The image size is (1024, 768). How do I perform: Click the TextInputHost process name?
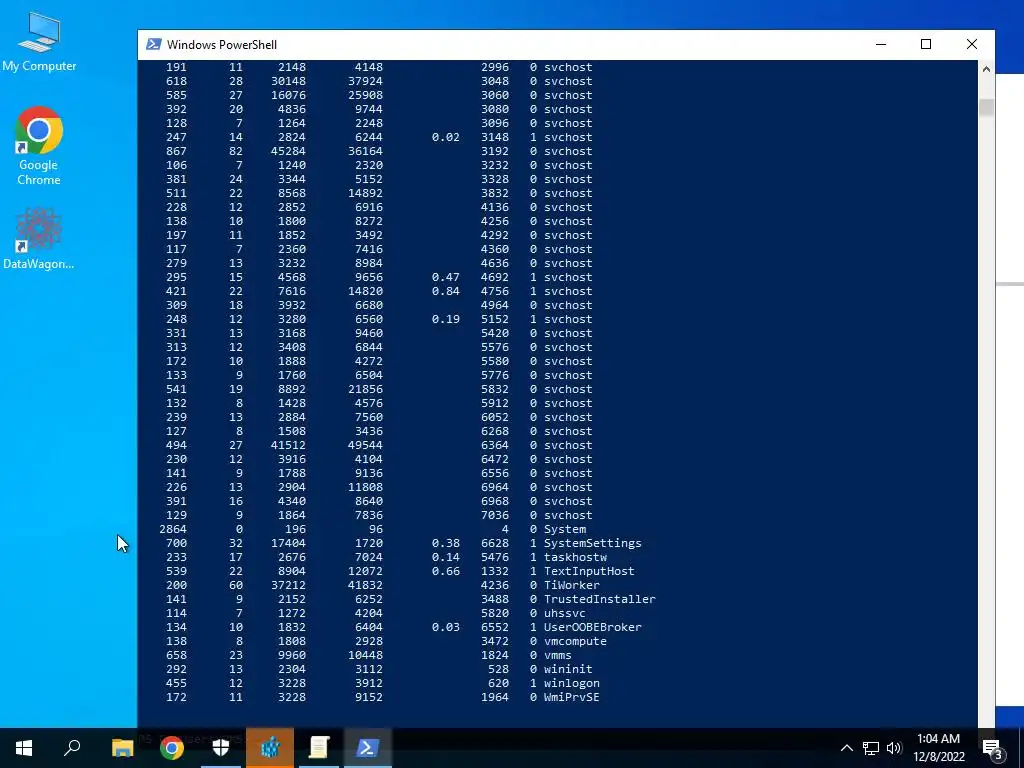(x=589, y=571)
